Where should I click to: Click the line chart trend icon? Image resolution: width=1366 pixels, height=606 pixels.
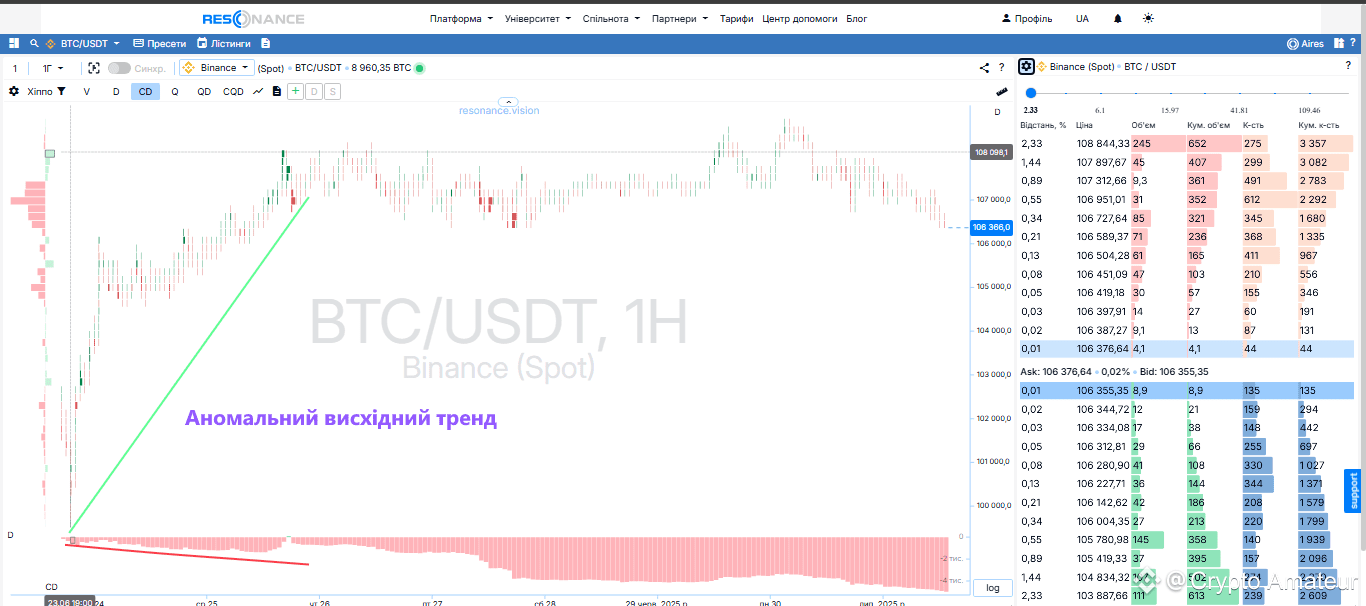[x=258, y=91]
